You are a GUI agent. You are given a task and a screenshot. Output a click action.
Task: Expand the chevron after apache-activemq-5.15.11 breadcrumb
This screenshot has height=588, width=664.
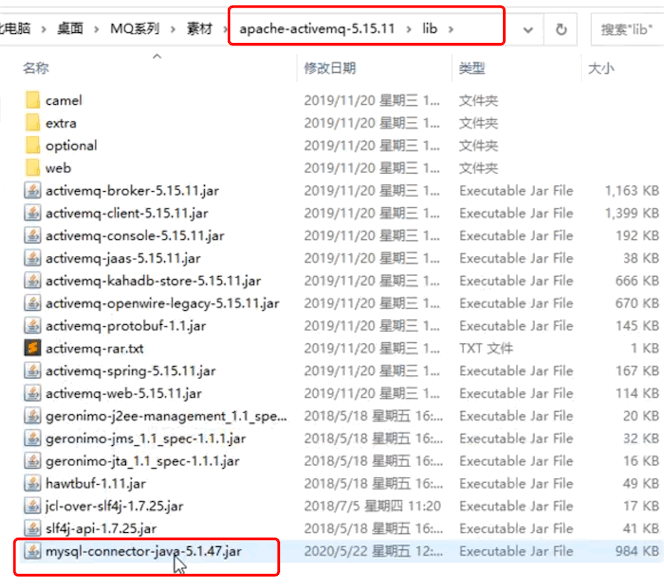coord(409,29)
